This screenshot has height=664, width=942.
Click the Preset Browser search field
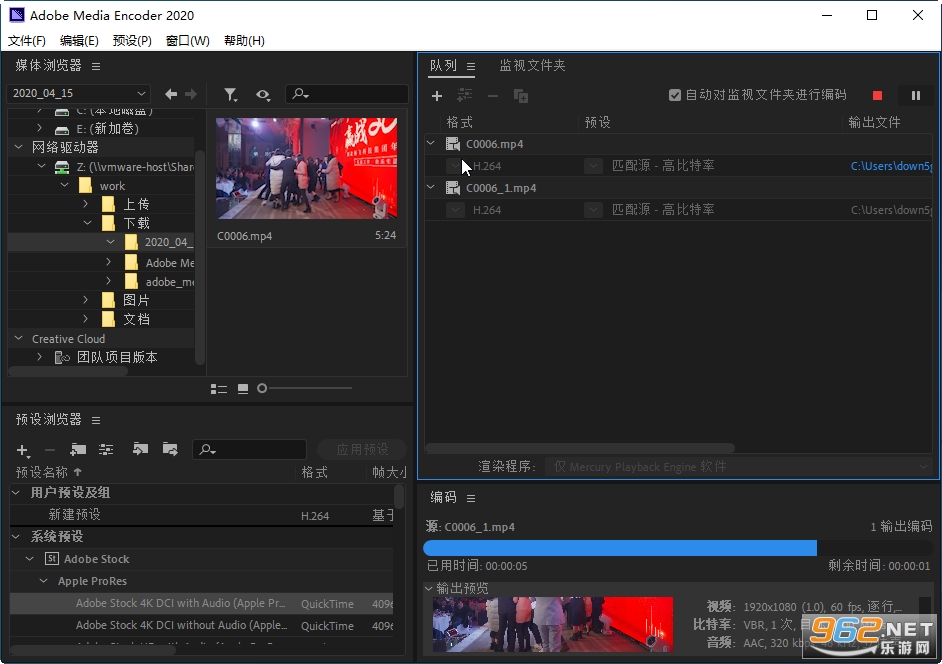[249, 449]
